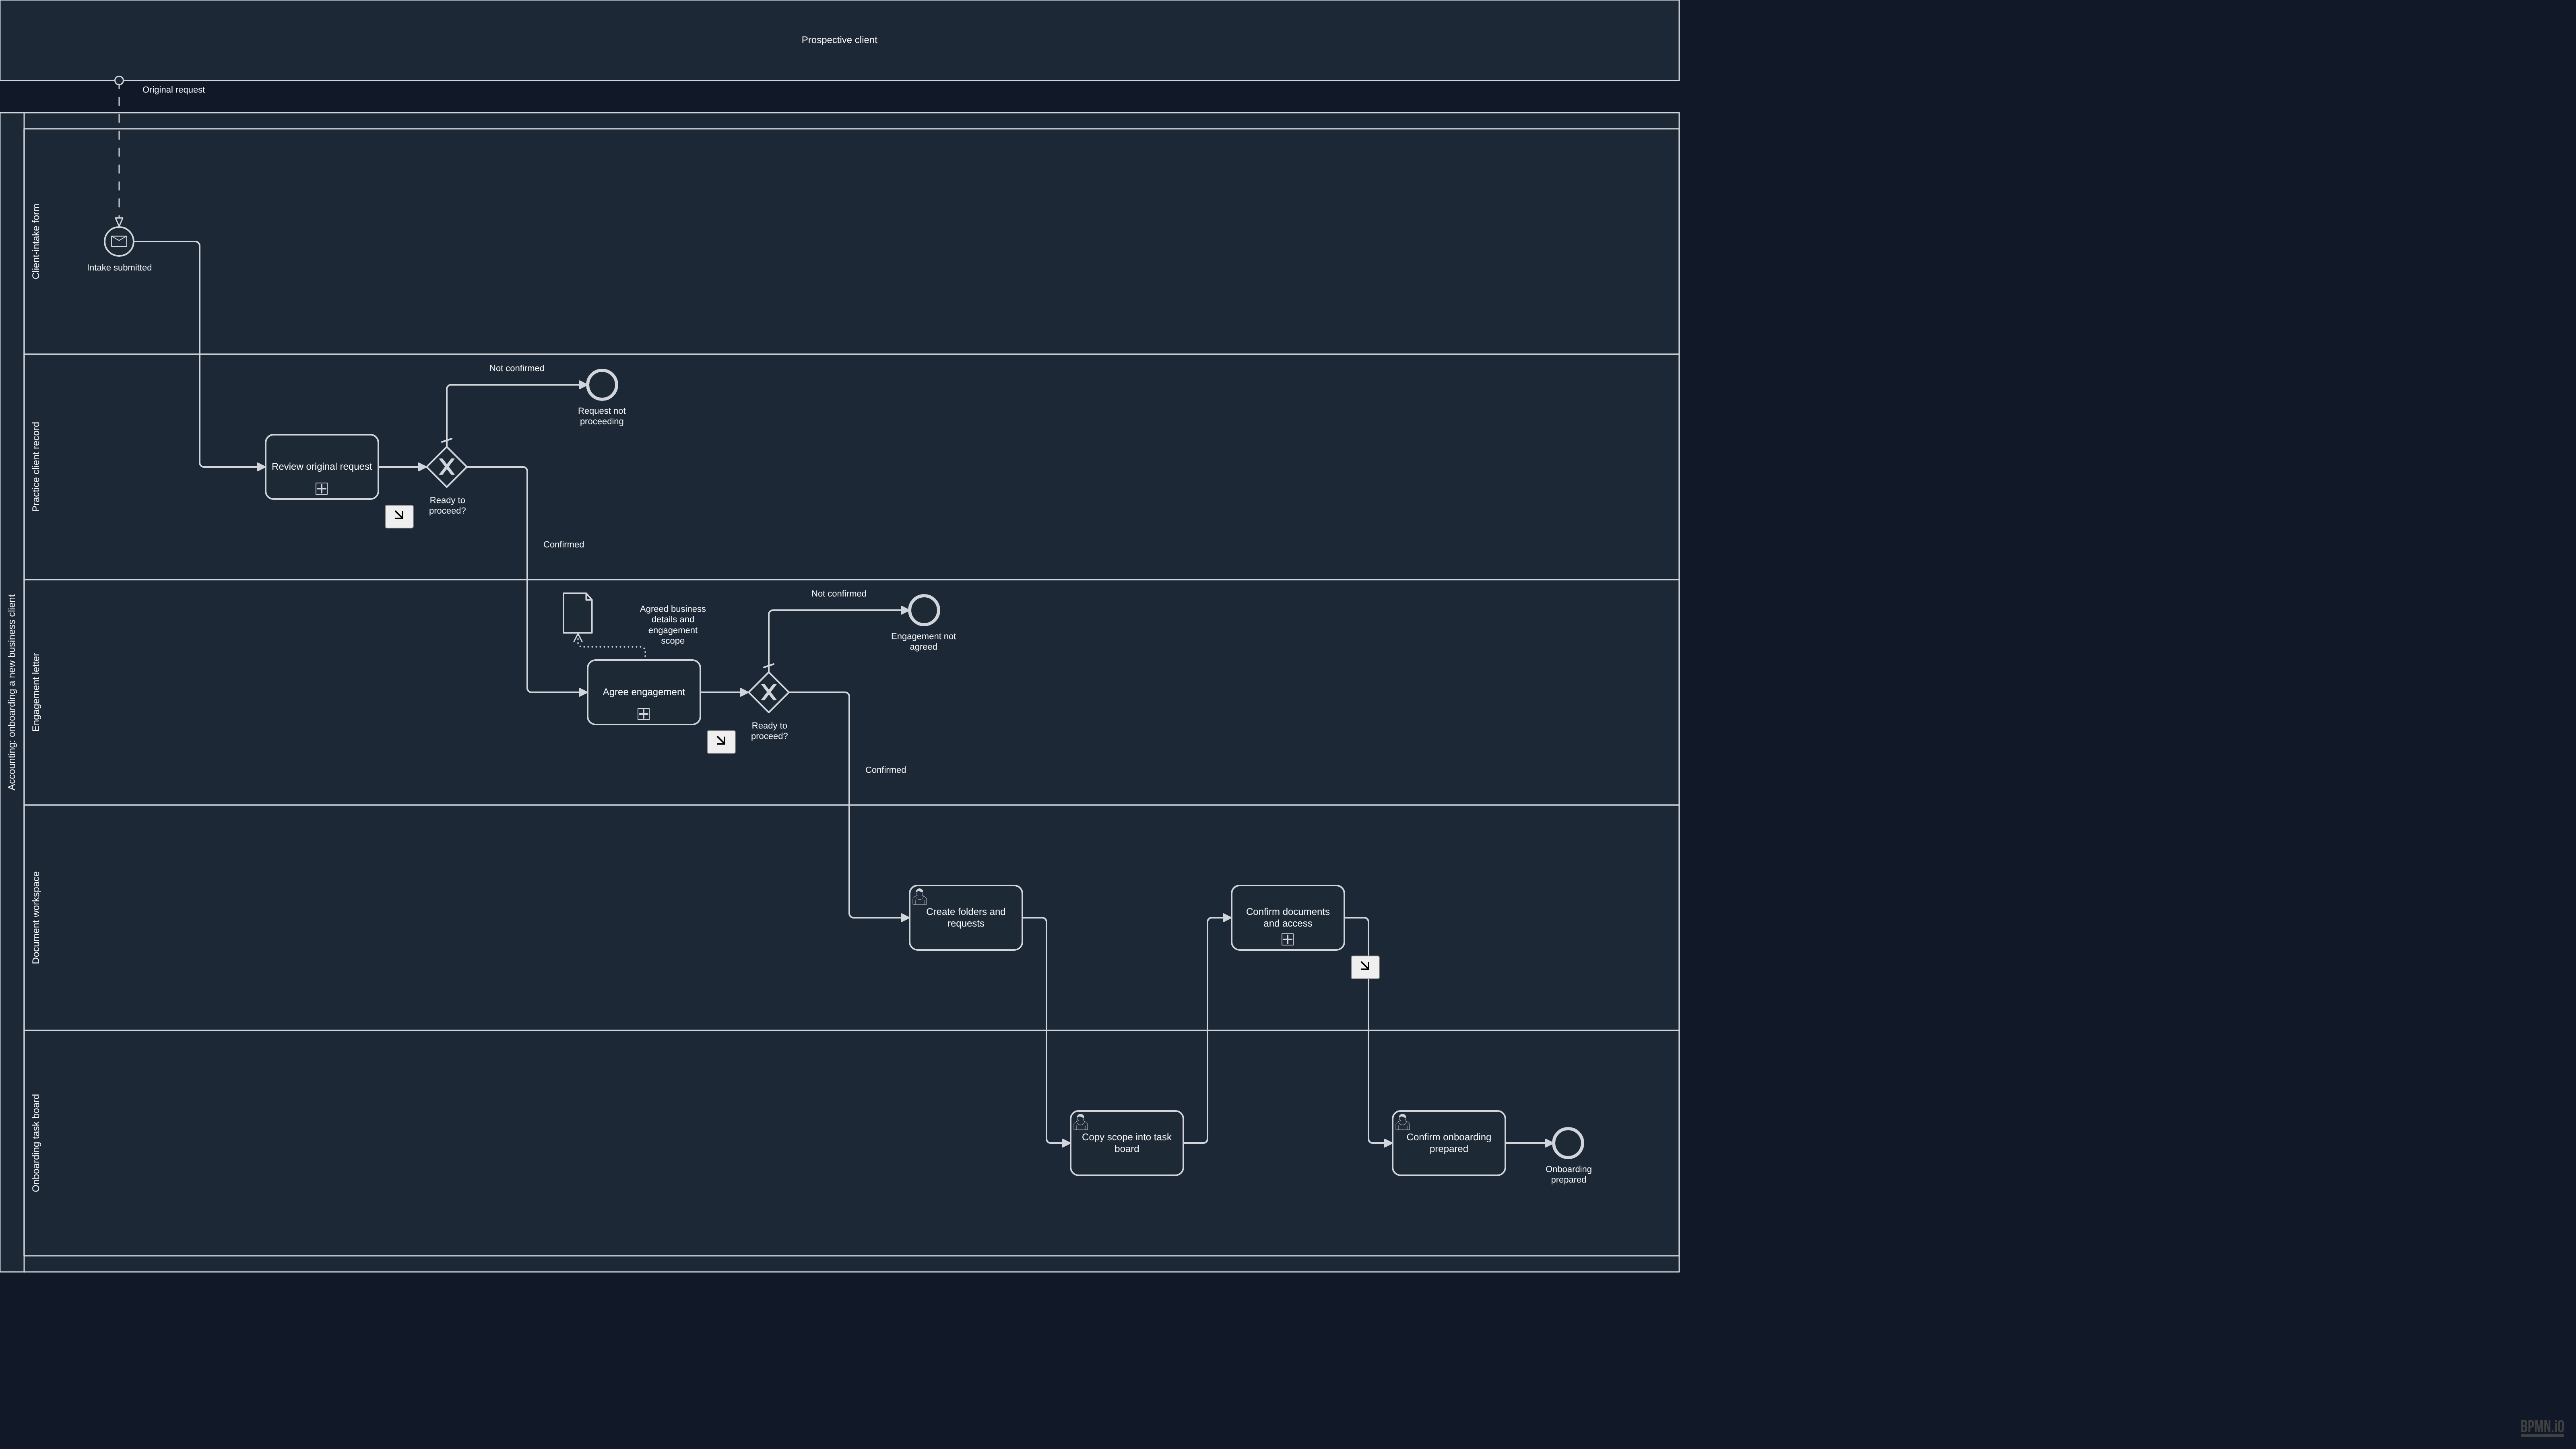Select user icon on Copy scope into task board
The width and height of the screenshot is (2576, 1449).
point(1081,1122)
